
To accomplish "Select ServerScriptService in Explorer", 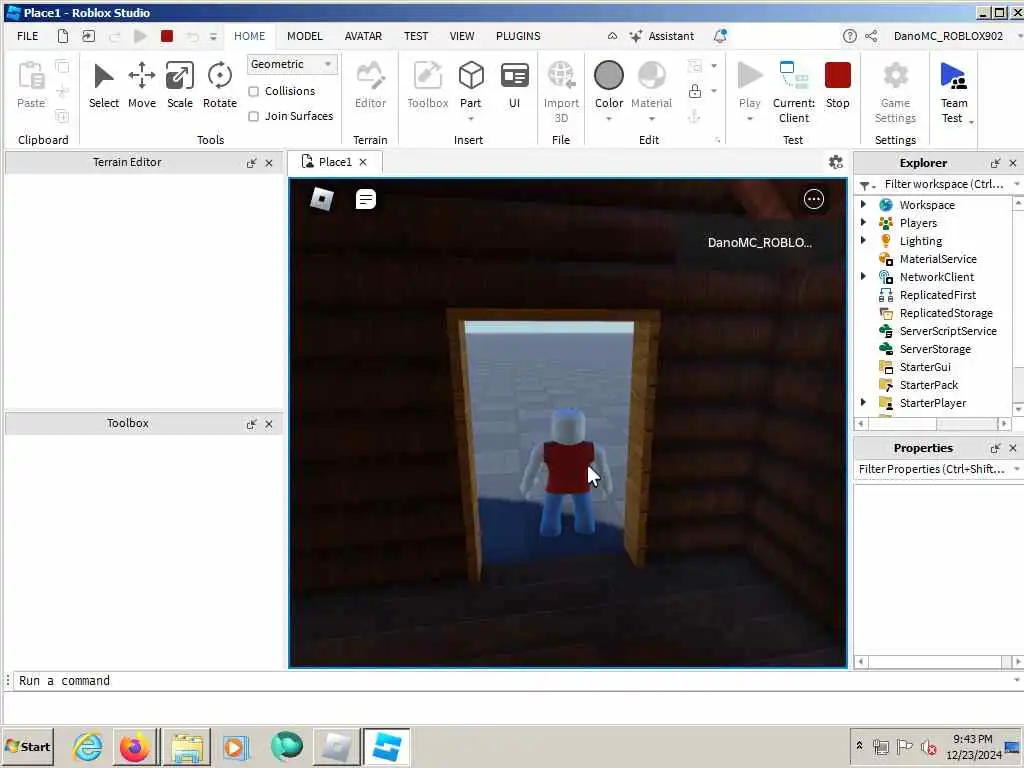I will [x=948, y=331].
